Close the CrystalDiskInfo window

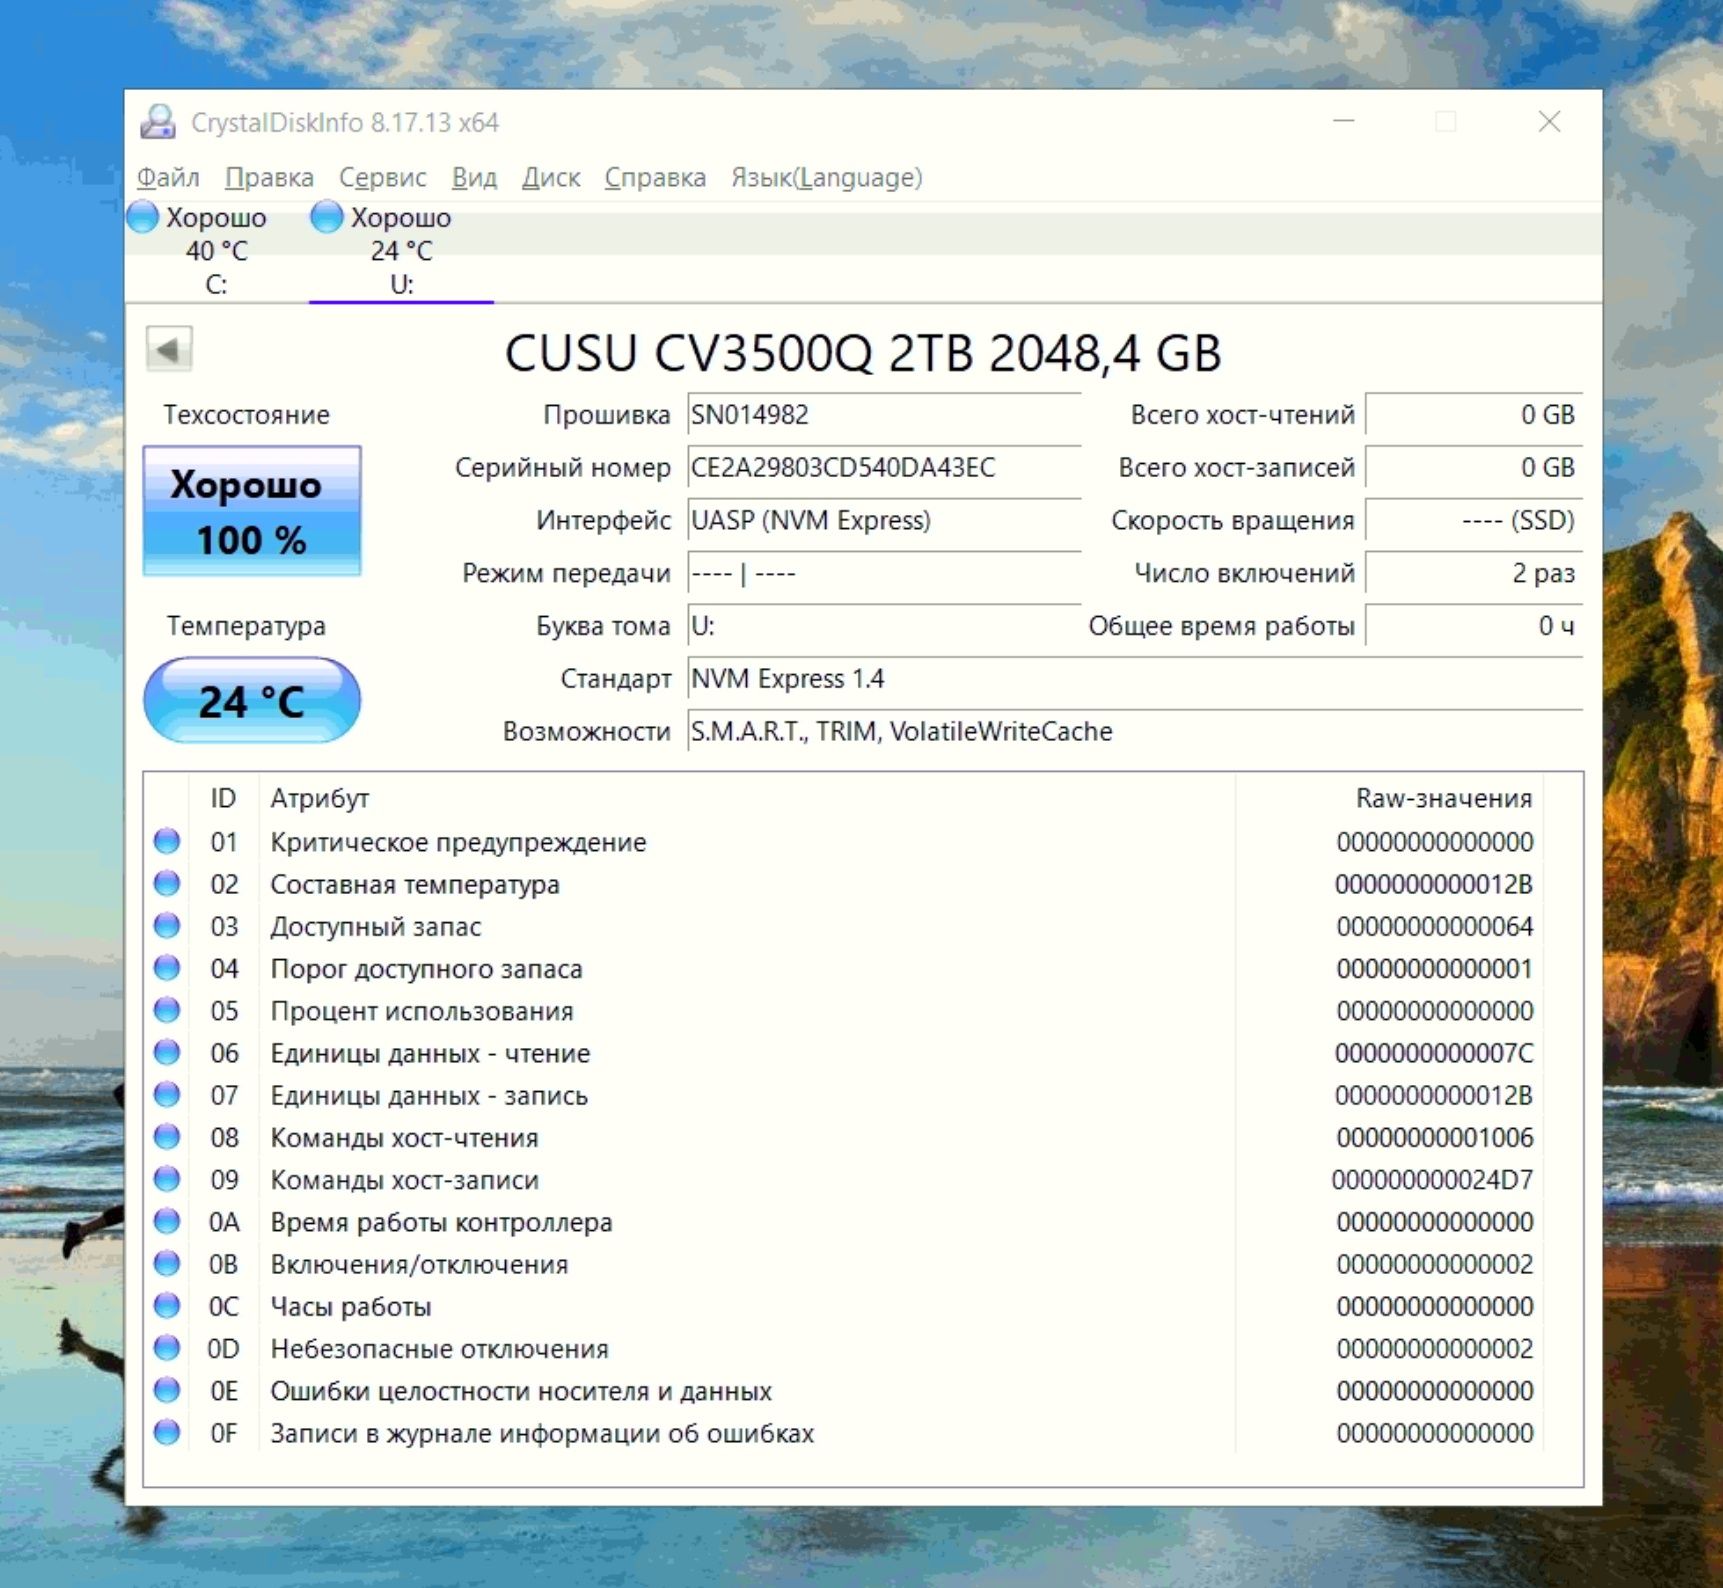point(1549,122)
